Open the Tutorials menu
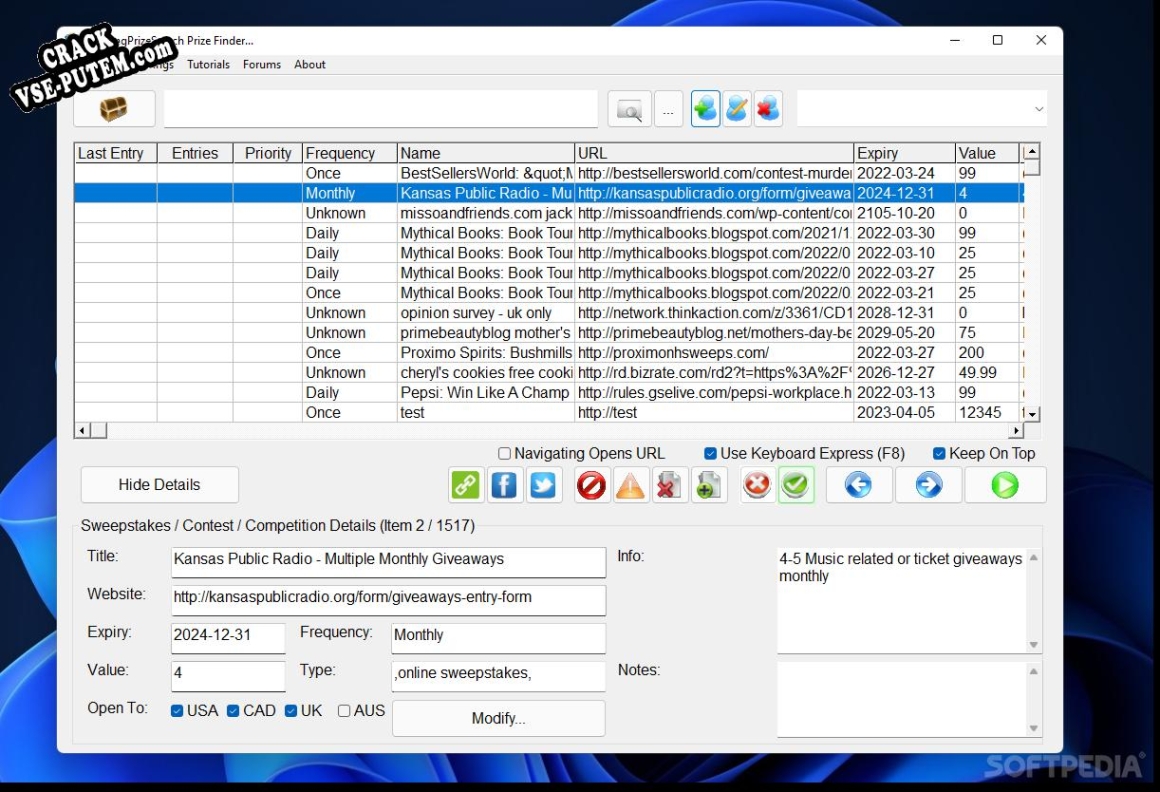This screenshot has width=1160, height=792. [x=208, y=64]
